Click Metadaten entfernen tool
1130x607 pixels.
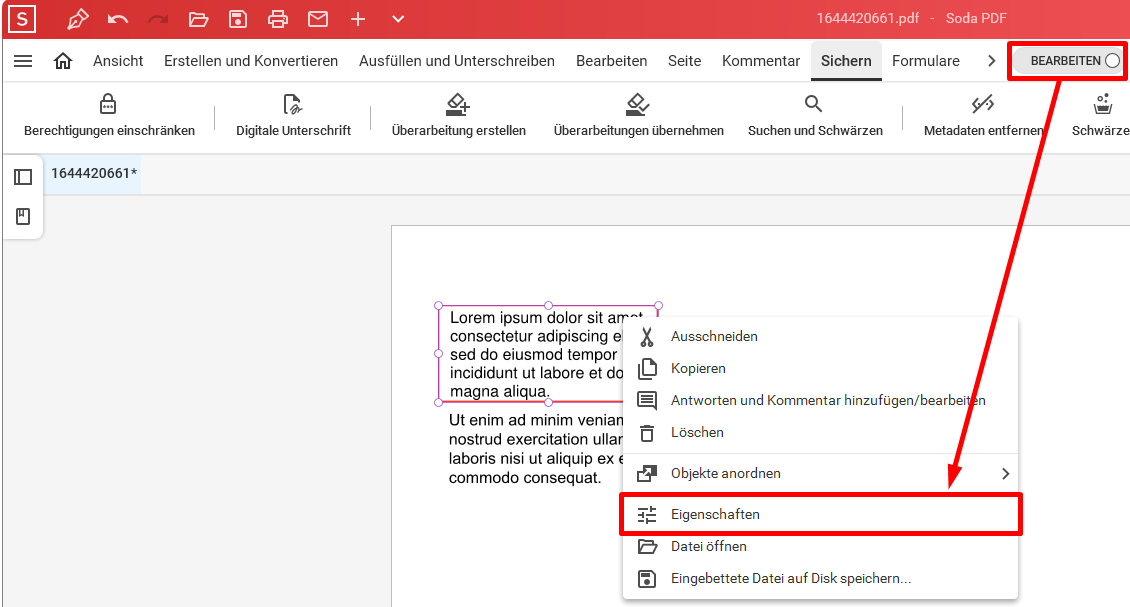[x=983, y=115]
